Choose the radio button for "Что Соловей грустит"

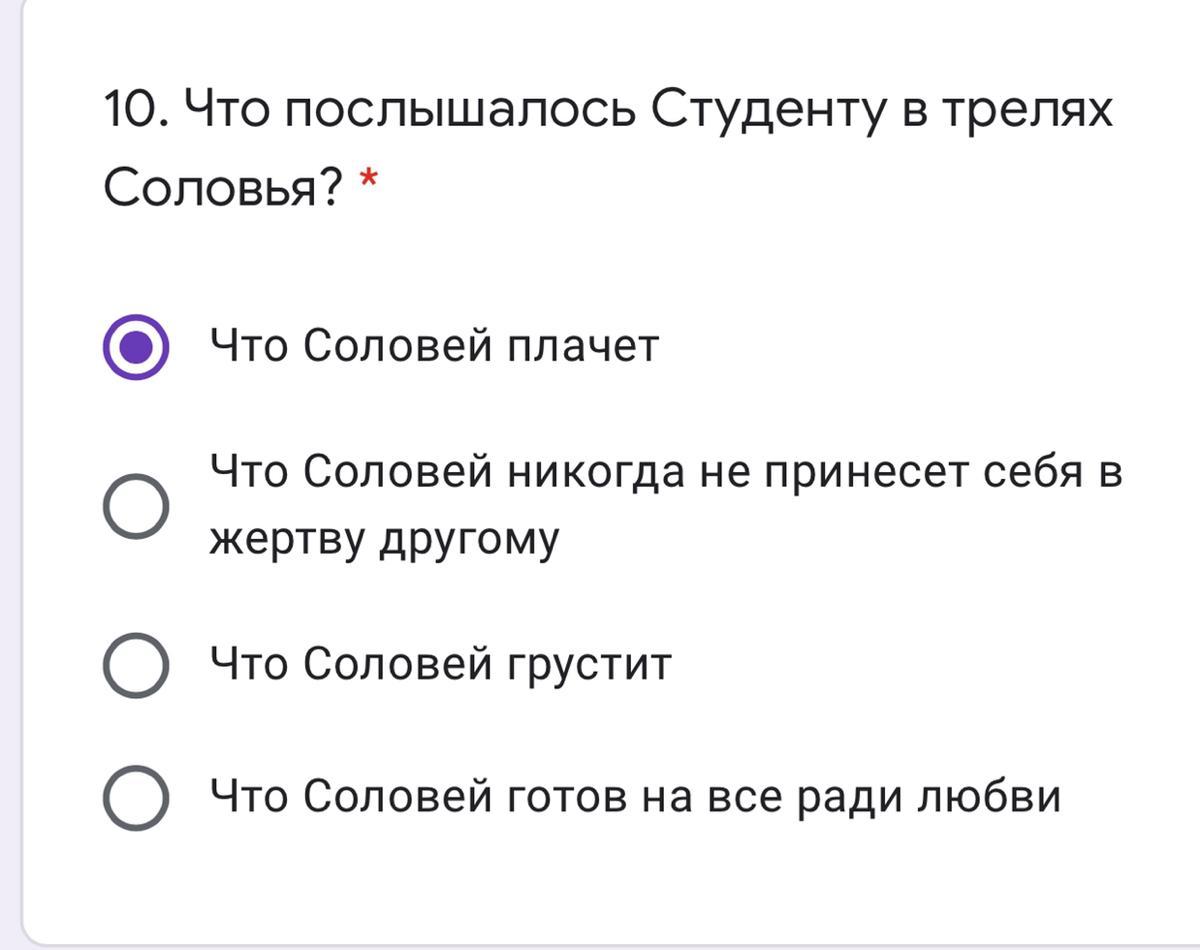(136, 664)
